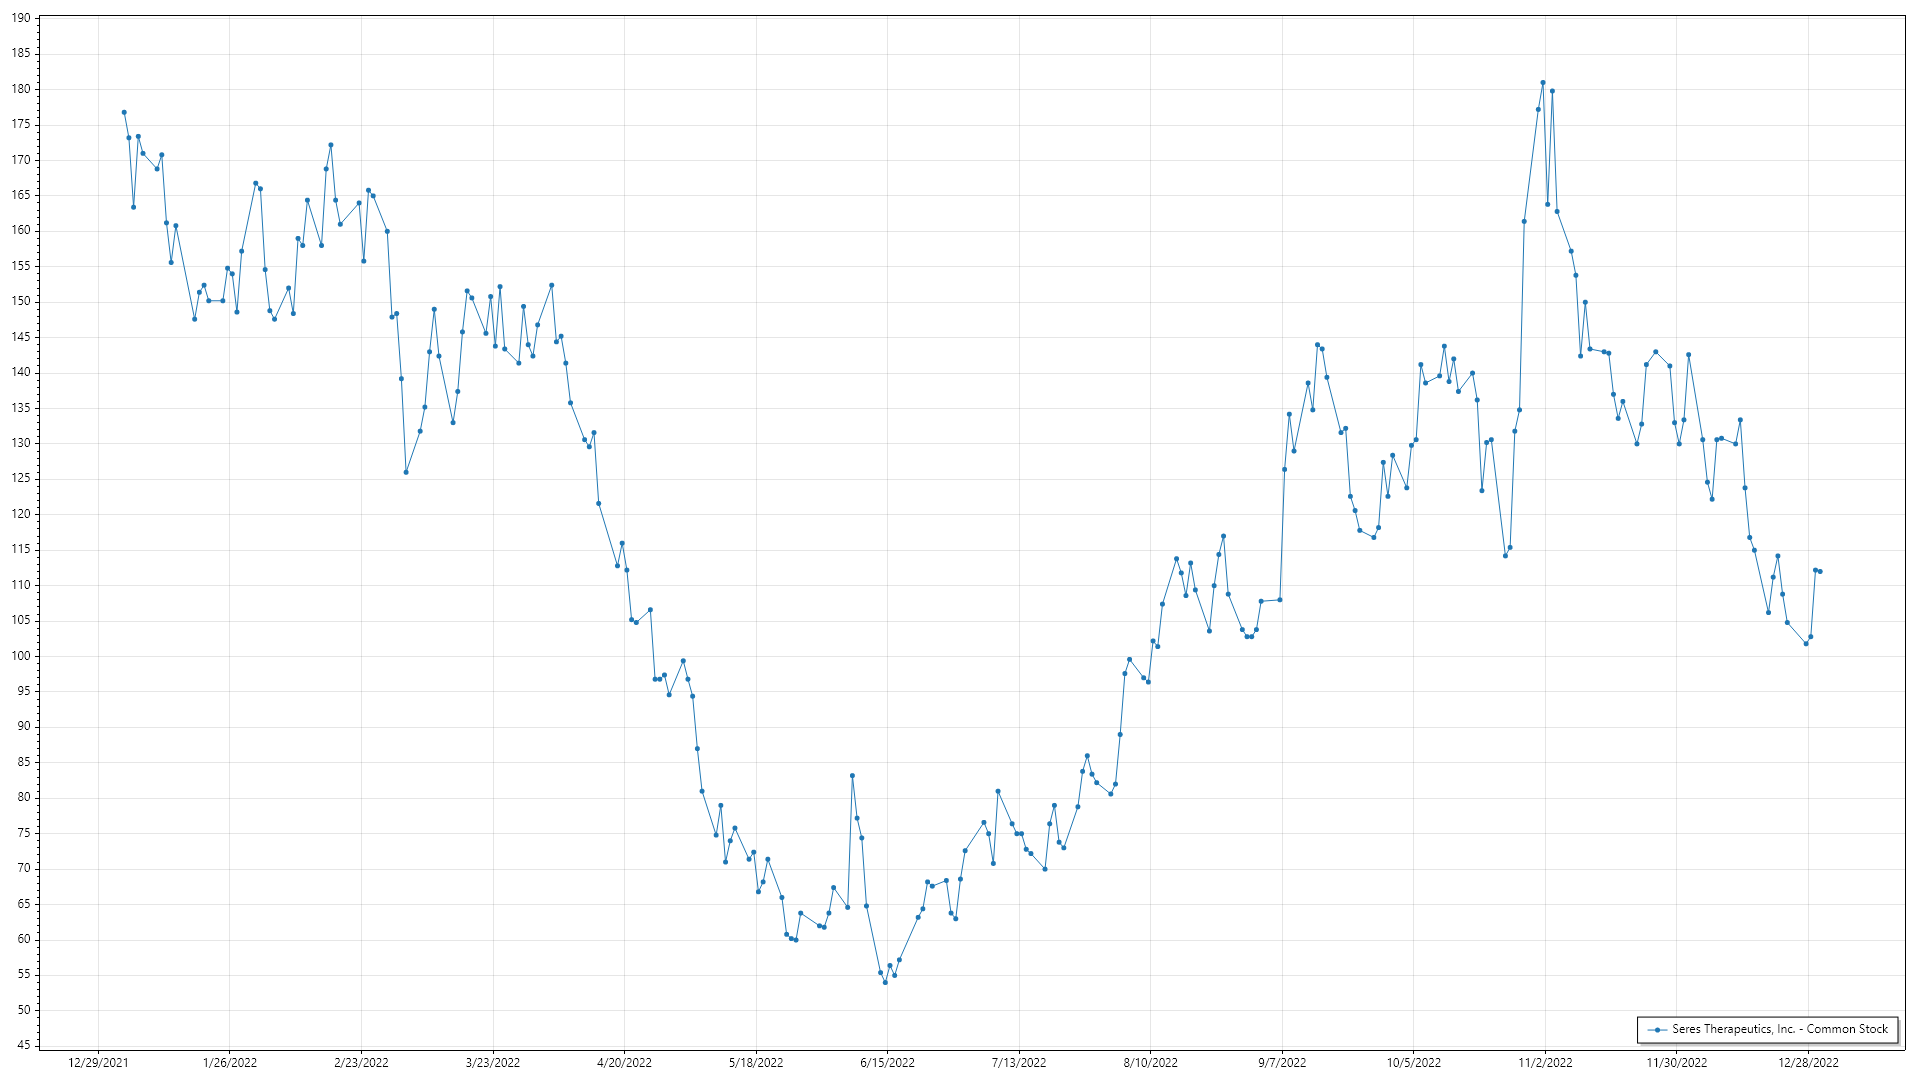Click the first data point of series
This screenshot has width=1920, height=1080.
[124, 112]
